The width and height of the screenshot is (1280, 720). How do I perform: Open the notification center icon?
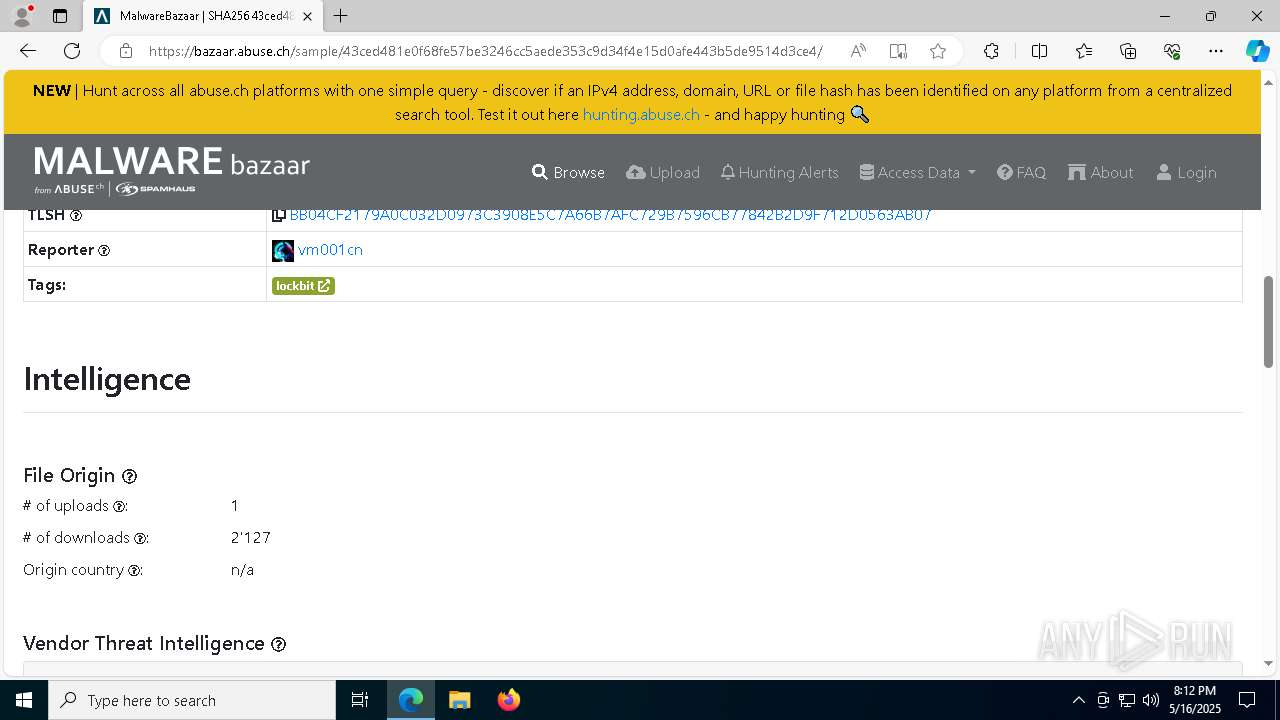tap(1247, 700)
